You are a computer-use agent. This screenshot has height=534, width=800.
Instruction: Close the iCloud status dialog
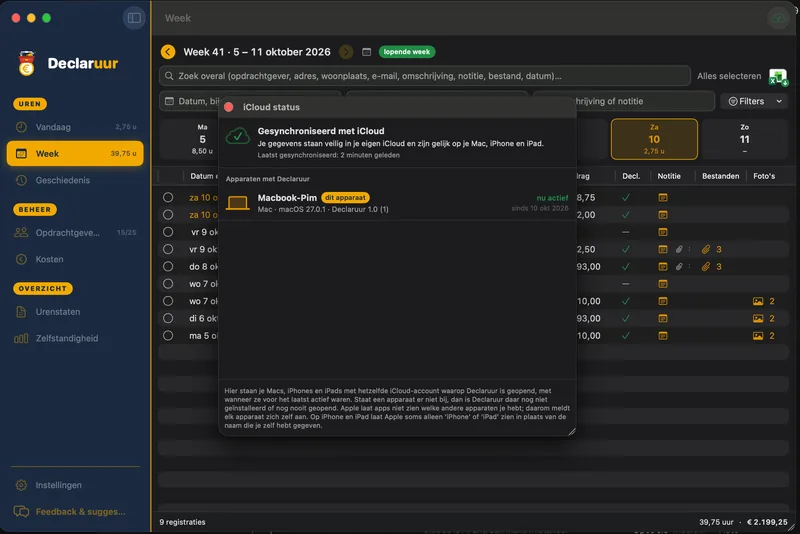[x=229, y=107]
